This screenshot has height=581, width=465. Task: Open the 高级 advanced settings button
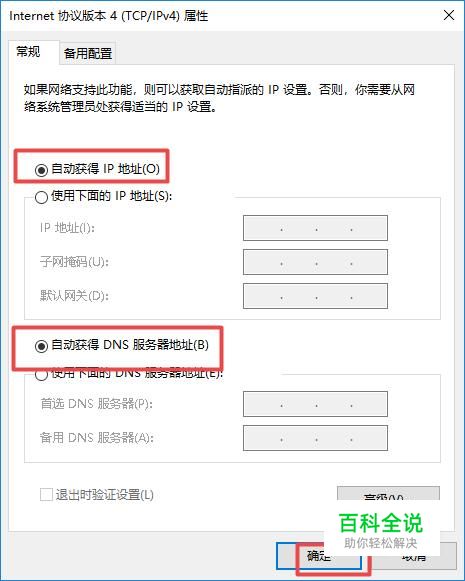pyautogui.click(x=388, y=494)
